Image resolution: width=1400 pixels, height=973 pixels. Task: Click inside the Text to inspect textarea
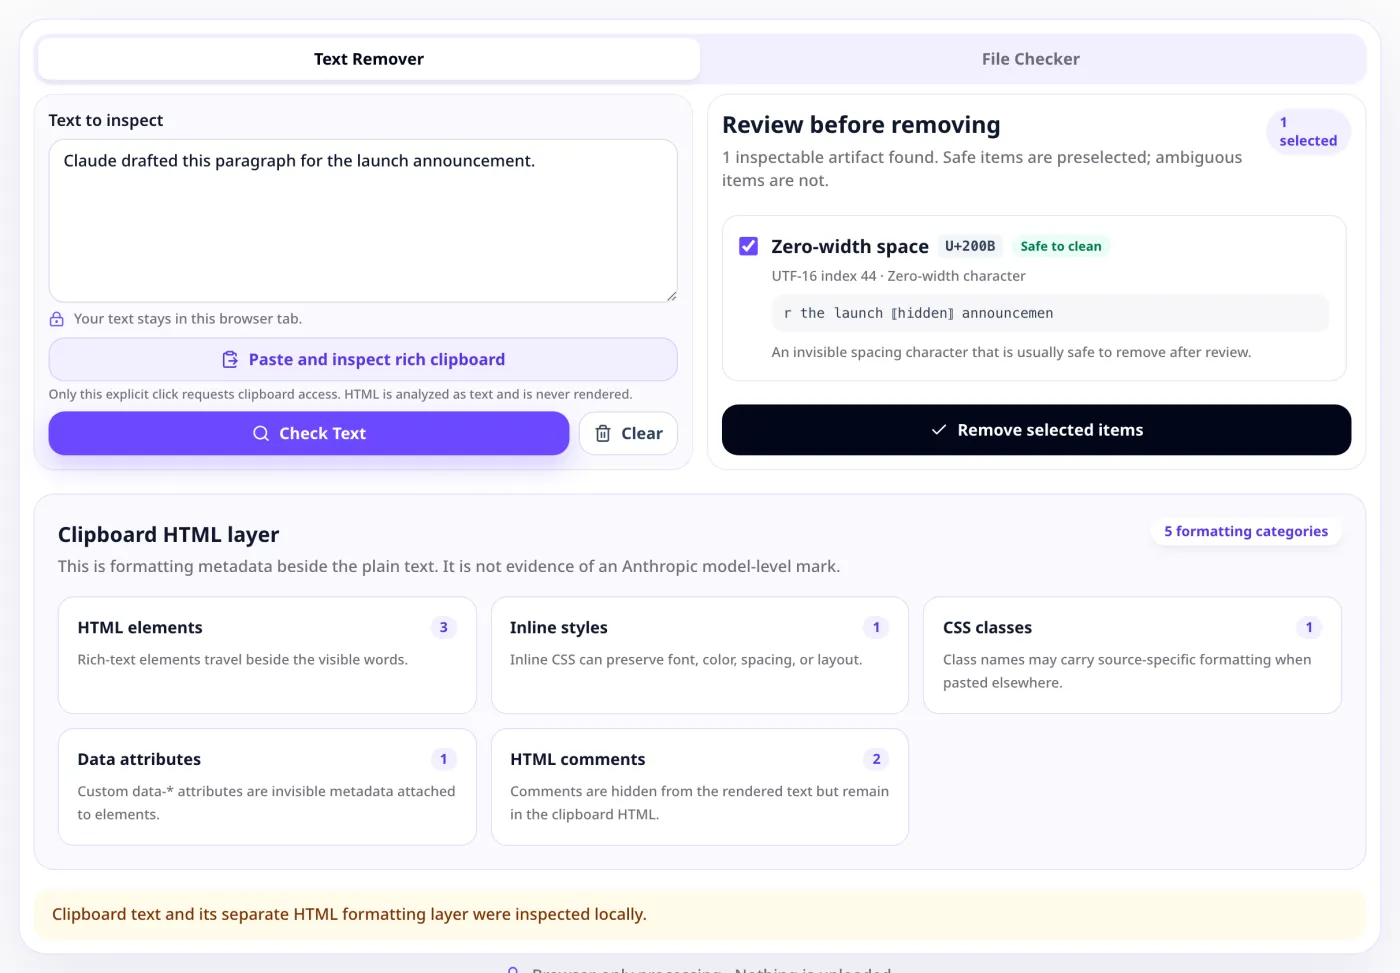tap(363, 221)
